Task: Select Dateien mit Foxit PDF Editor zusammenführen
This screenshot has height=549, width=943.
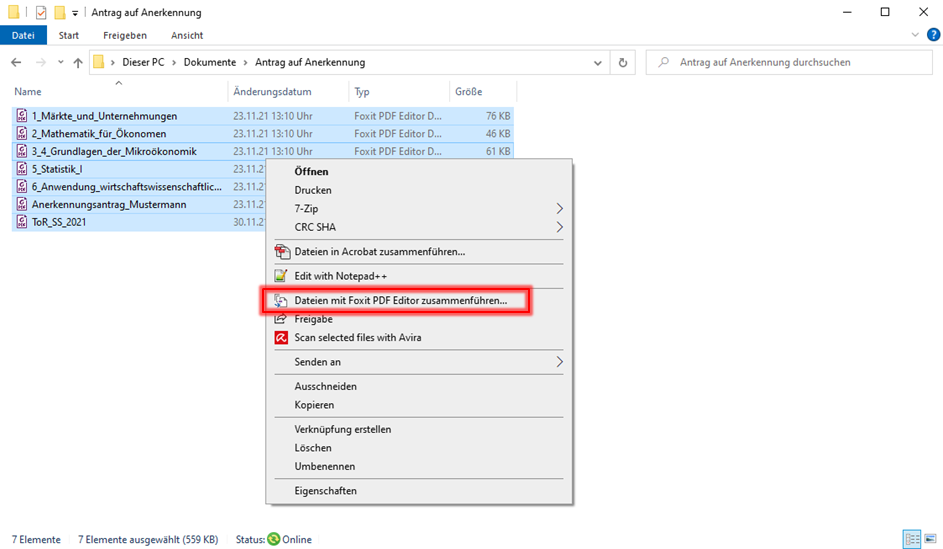Action: click(x=401, y=300)
